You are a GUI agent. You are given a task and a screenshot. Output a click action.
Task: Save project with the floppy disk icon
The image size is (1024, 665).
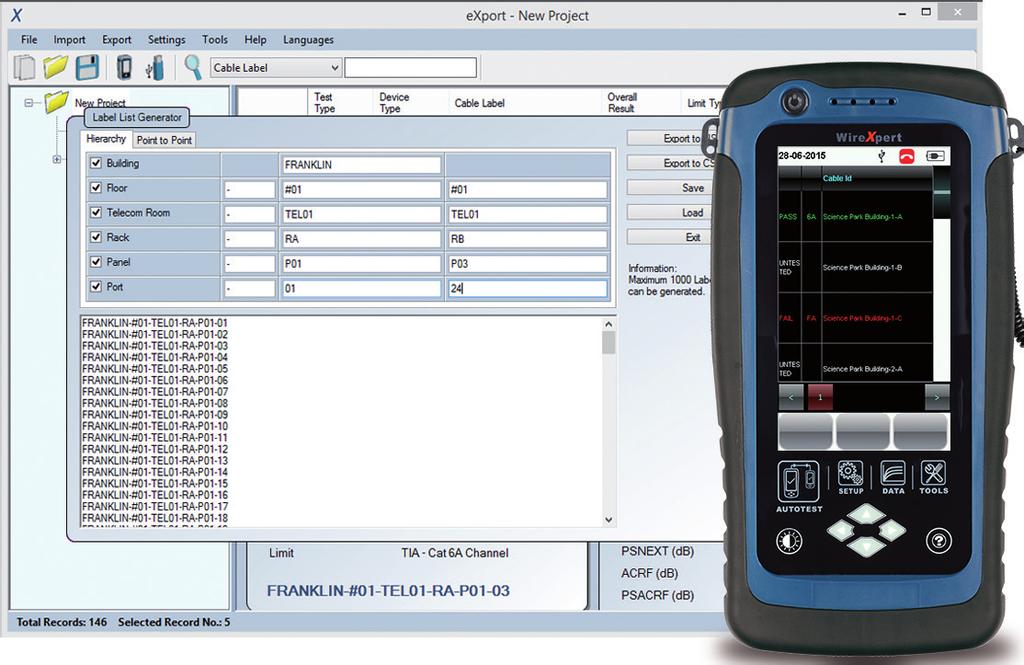click(87, 67)
